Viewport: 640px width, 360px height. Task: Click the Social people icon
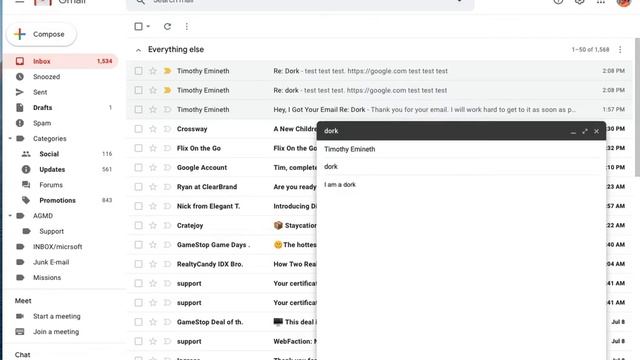[x=26, y=154]
